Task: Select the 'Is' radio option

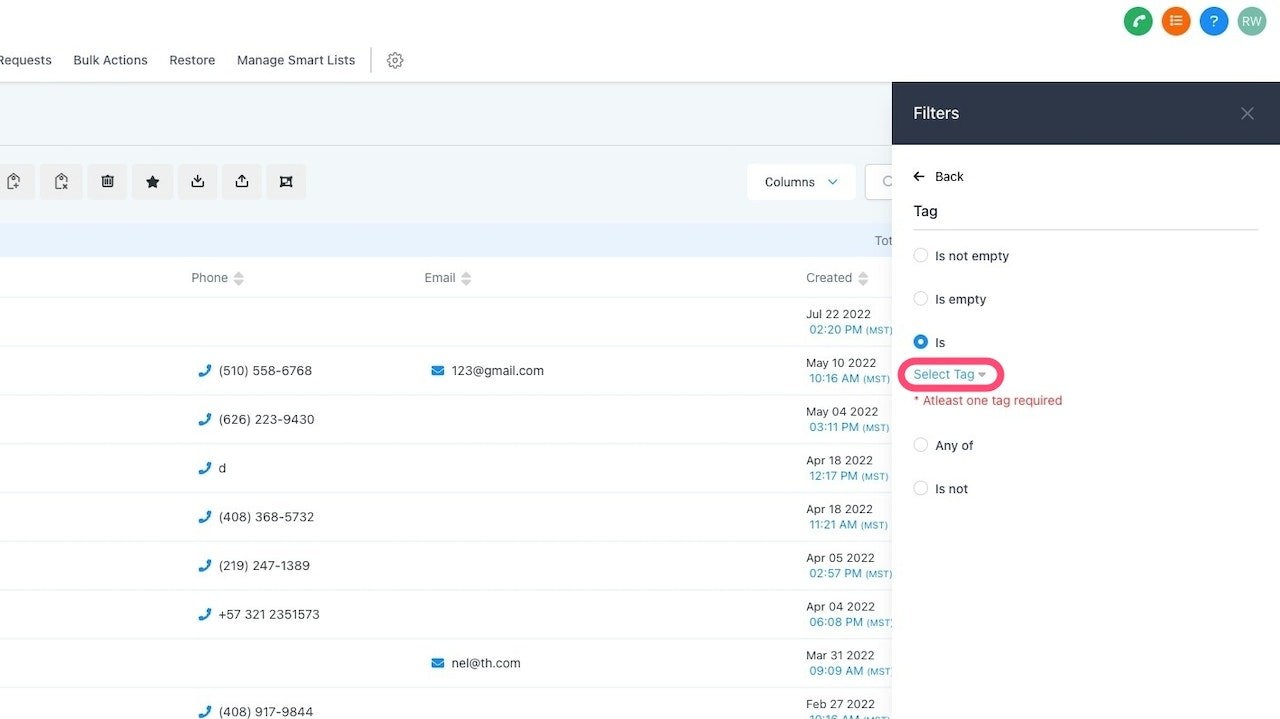Action: [x=921, y=342]
